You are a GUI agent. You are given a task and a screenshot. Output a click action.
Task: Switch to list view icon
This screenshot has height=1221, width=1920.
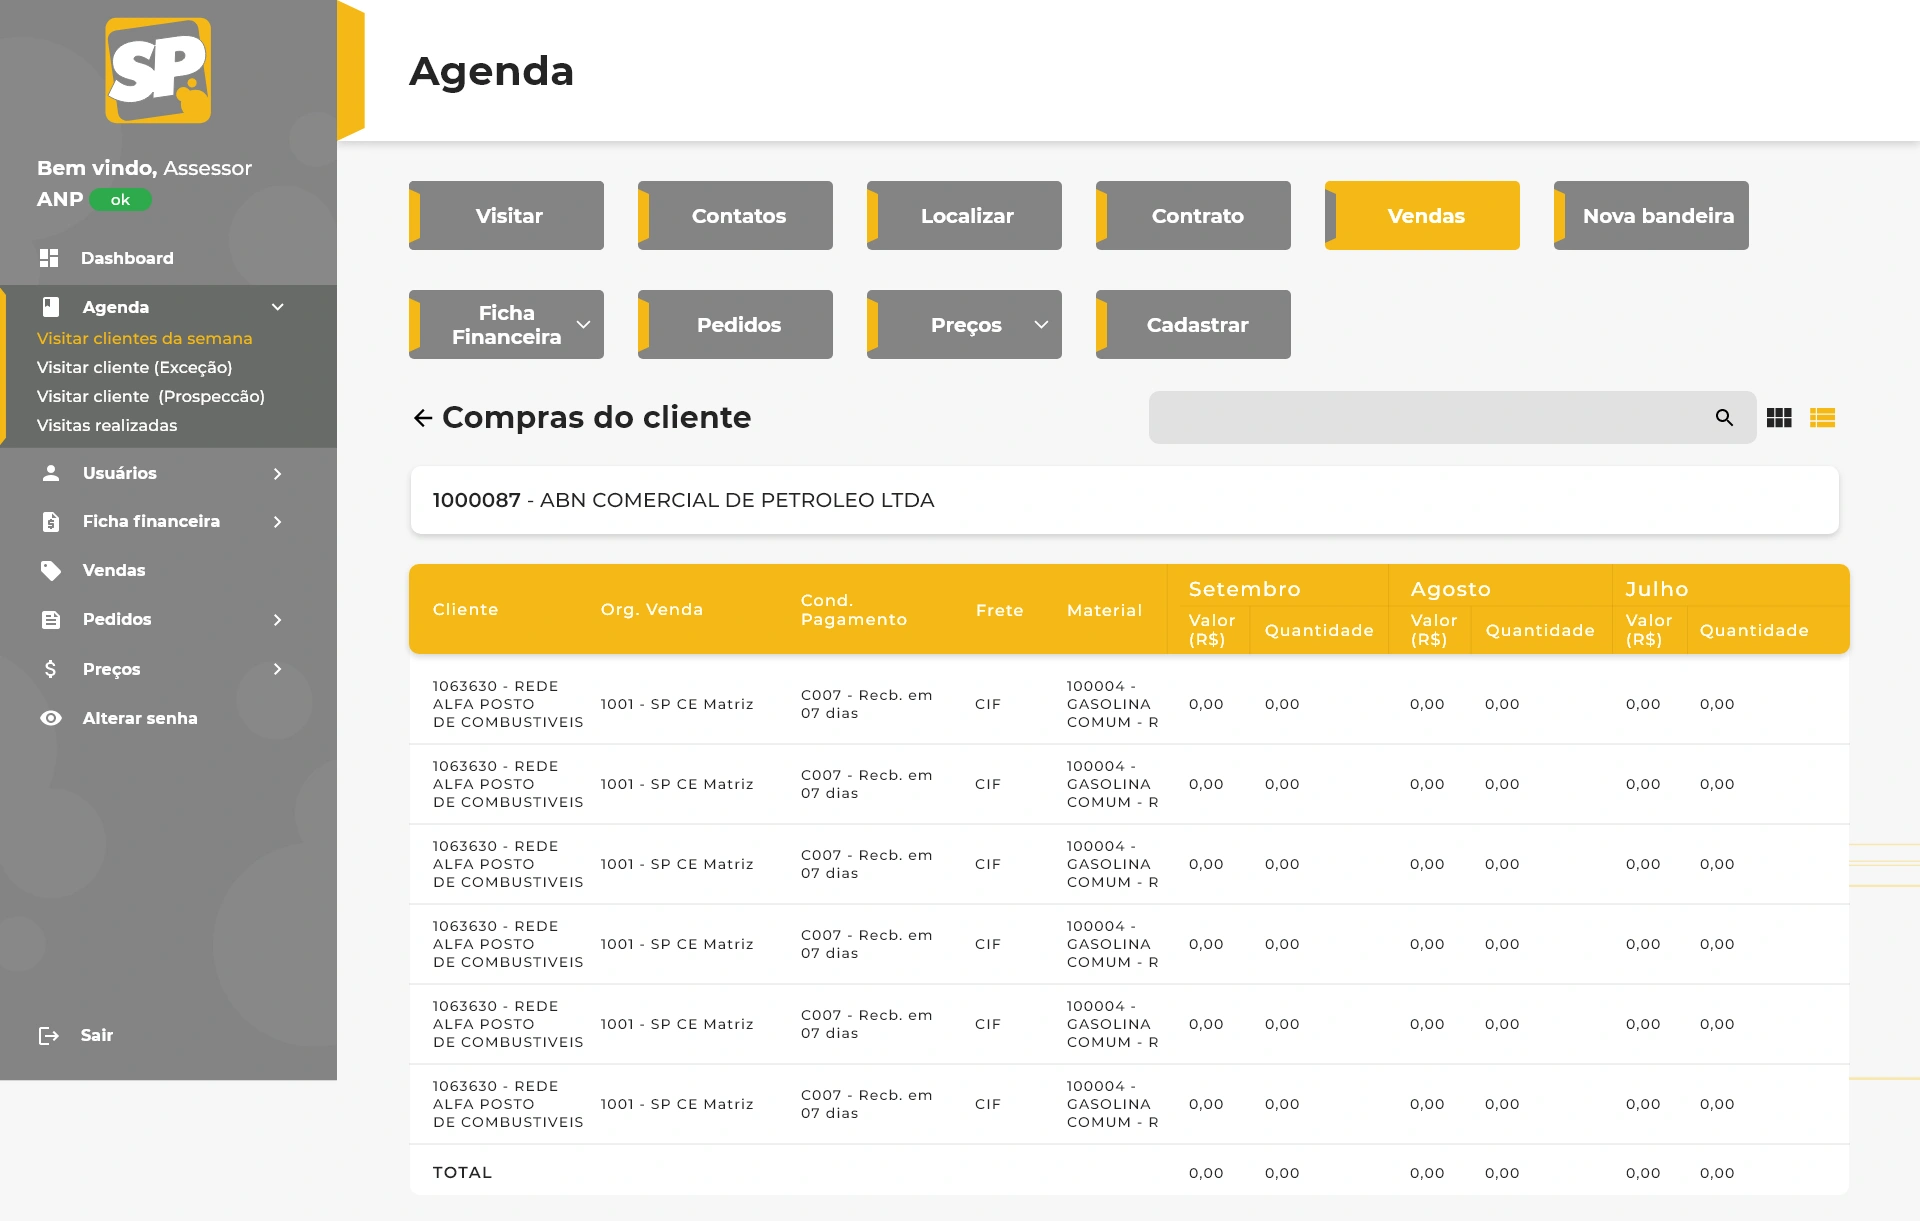[x=1822, y=418]
